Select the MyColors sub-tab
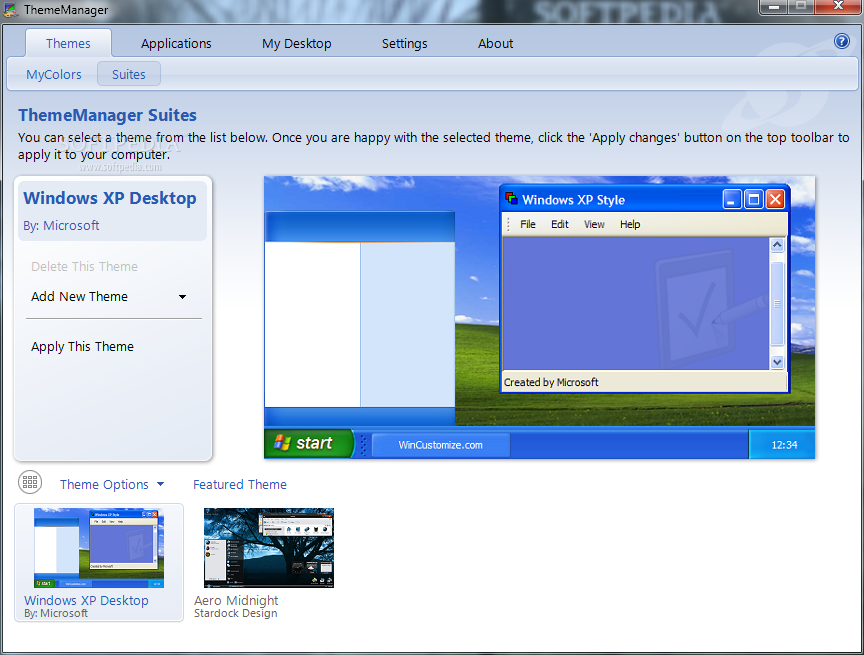This screenshot has width=864, height=655. coord(53,74)
